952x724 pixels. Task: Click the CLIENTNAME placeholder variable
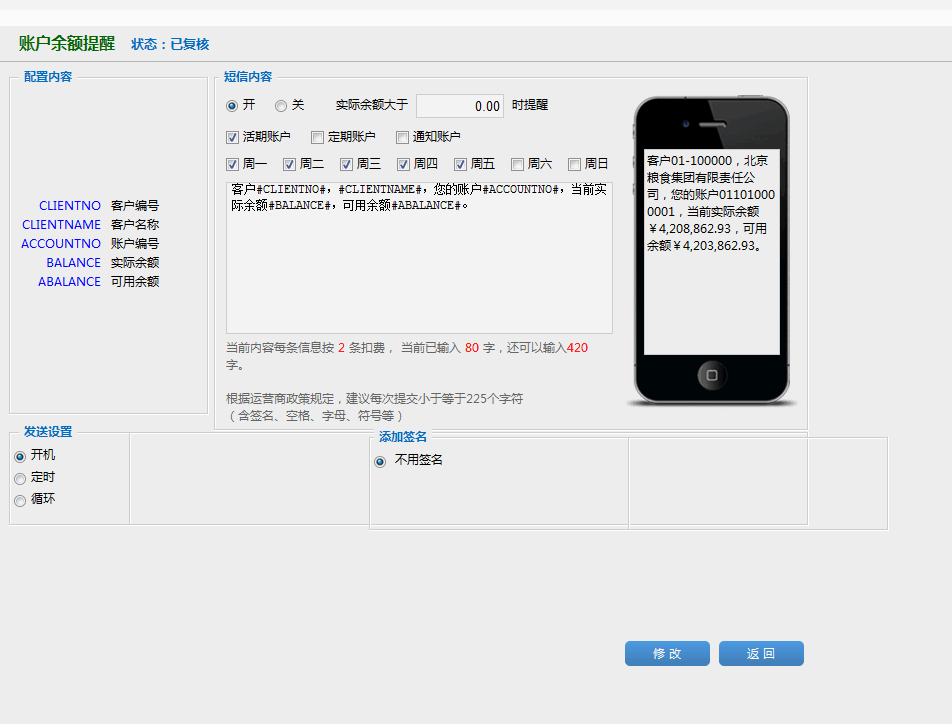pyautogui.click(x=62, y=225)
